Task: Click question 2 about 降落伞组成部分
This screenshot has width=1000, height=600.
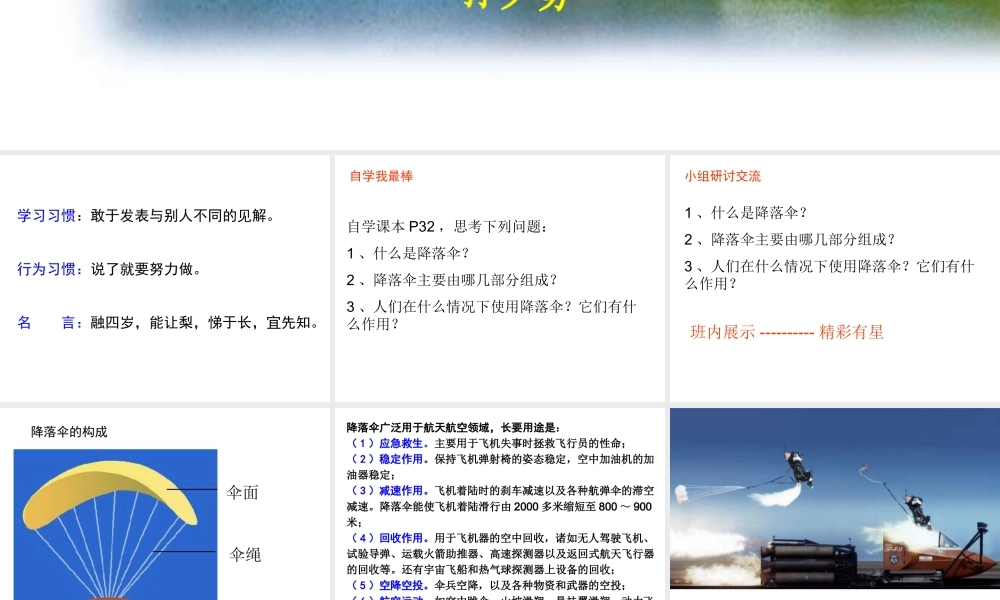Action: (450, 280)
